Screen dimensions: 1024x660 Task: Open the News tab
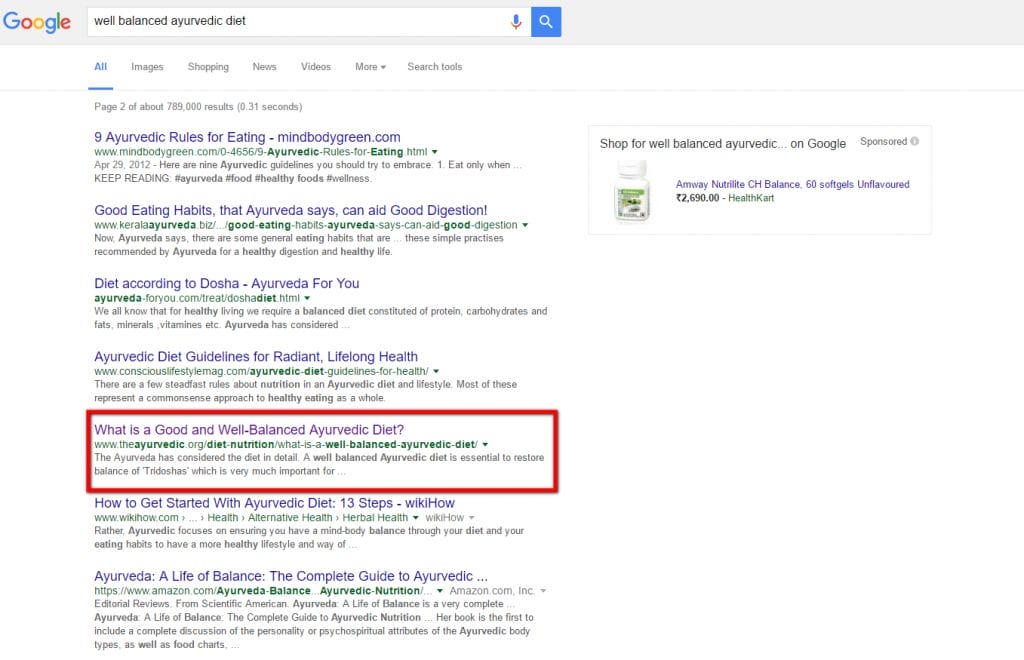pyautogui.click(x=264, y=67)
